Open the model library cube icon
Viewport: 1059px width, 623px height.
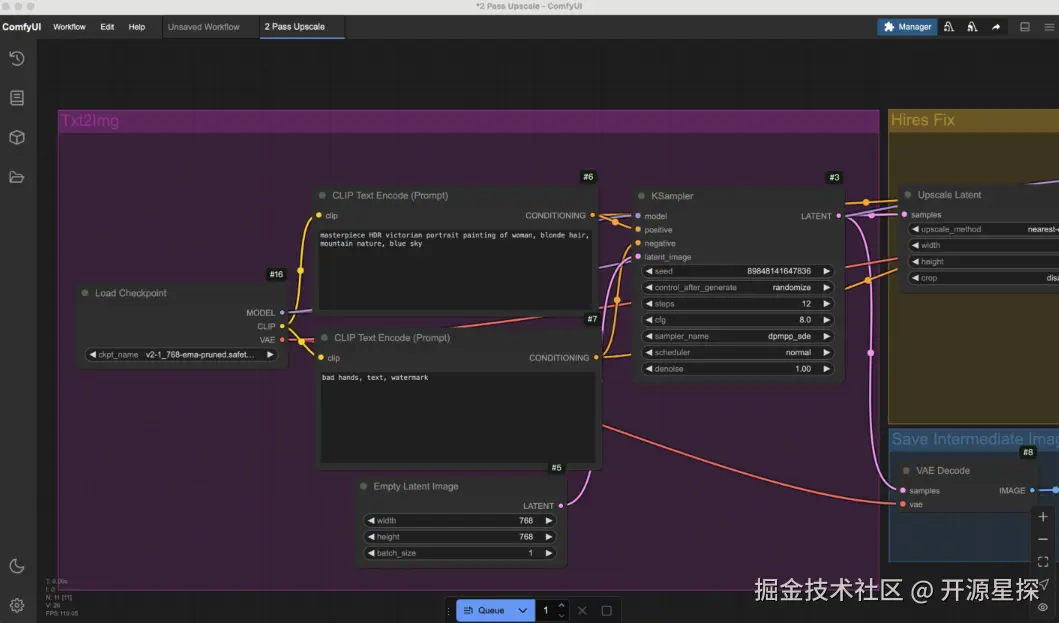pos(17,137)
